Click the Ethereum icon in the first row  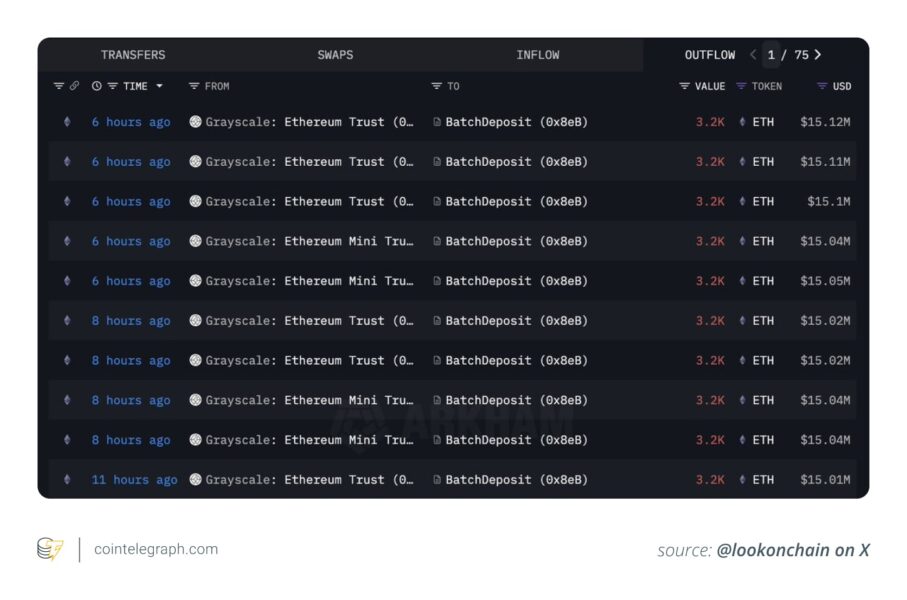[x=67, y=122]
